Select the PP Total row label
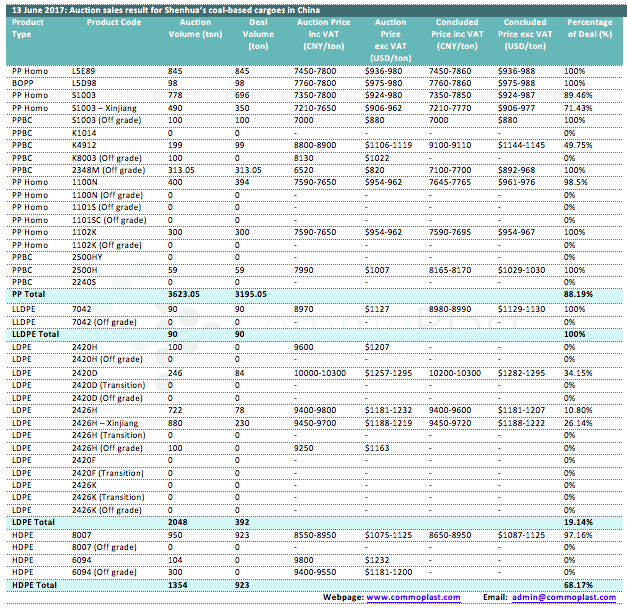The width and height of the screenshot is (627, 613). (x=28, y=295)
